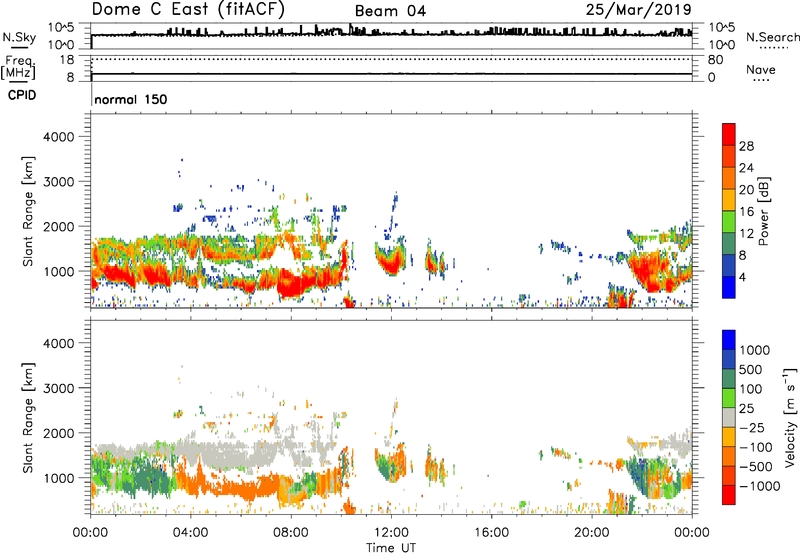The image size is (800, 554).
Task: Click the green 12 dB power swatch
Action: pyautogui.click(x=729, y=222)
